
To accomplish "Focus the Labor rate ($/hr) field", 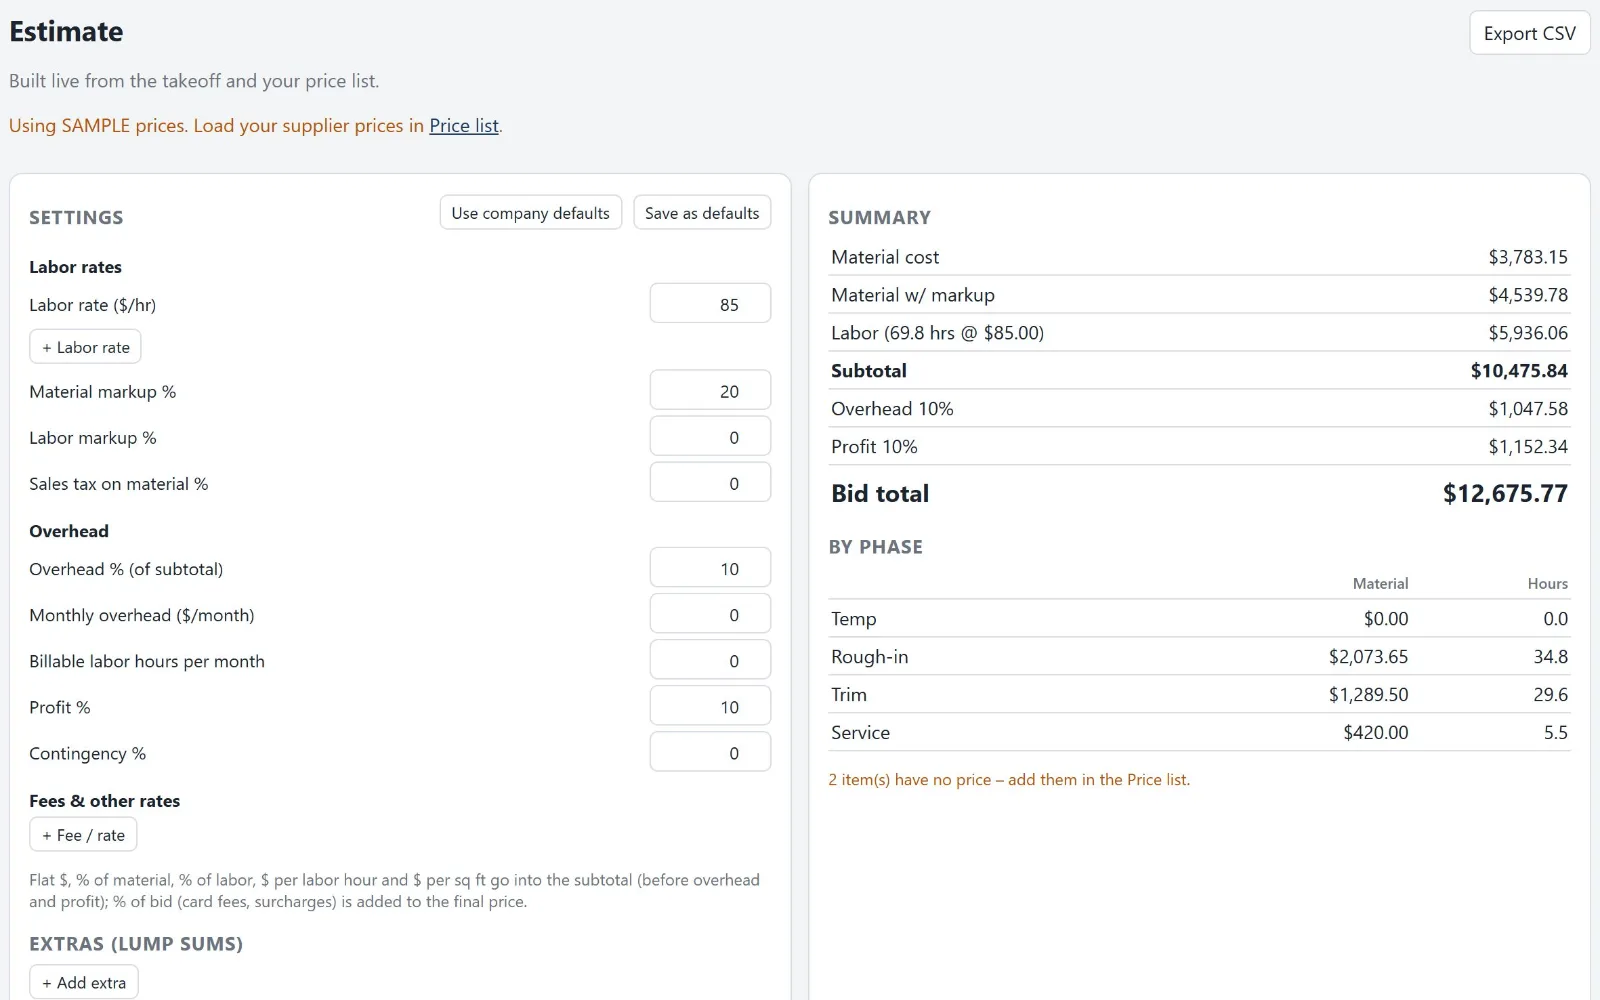I will pyautogui.click(x=710, y=304).
